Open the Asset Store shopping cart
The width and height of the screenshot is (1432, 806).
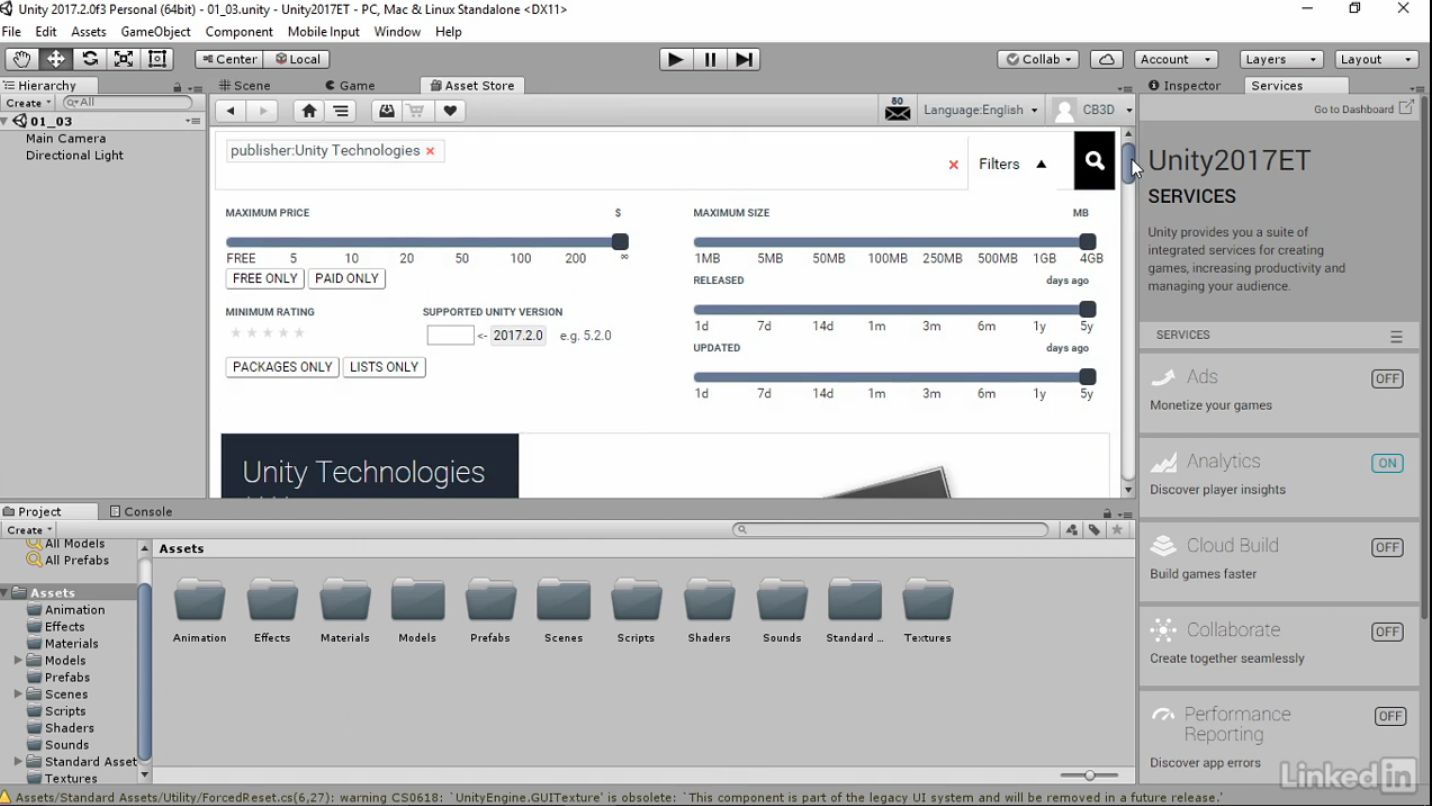pos(416,111)
